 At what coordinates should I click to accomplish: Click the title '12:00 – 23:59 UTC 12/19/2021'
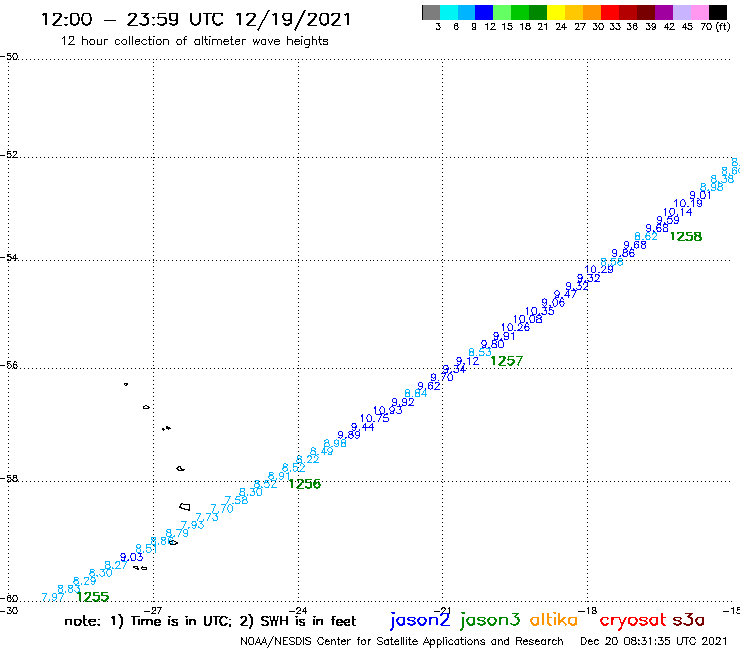[x=196, y=20]
